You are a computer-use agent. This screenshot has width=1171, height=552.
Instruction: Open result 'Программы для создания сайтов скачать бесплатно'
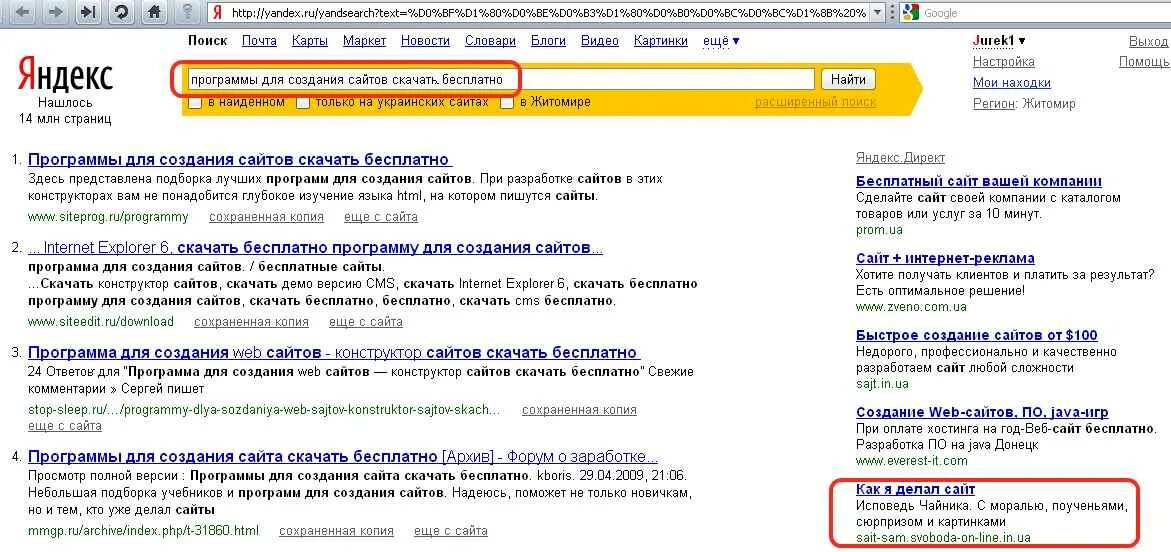240,160
